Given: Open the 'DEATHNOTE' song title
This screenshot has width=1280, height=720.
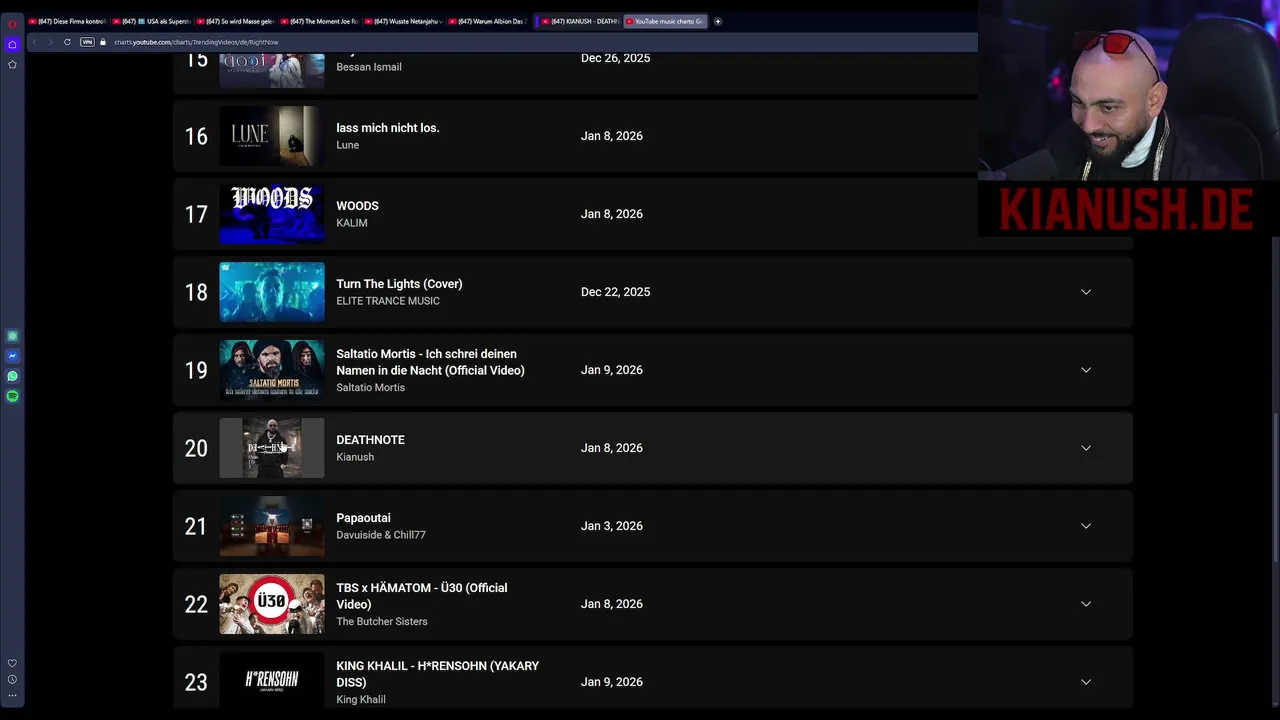Looking at the screenshot, I should pyautogui.click(x=370, y=440).
